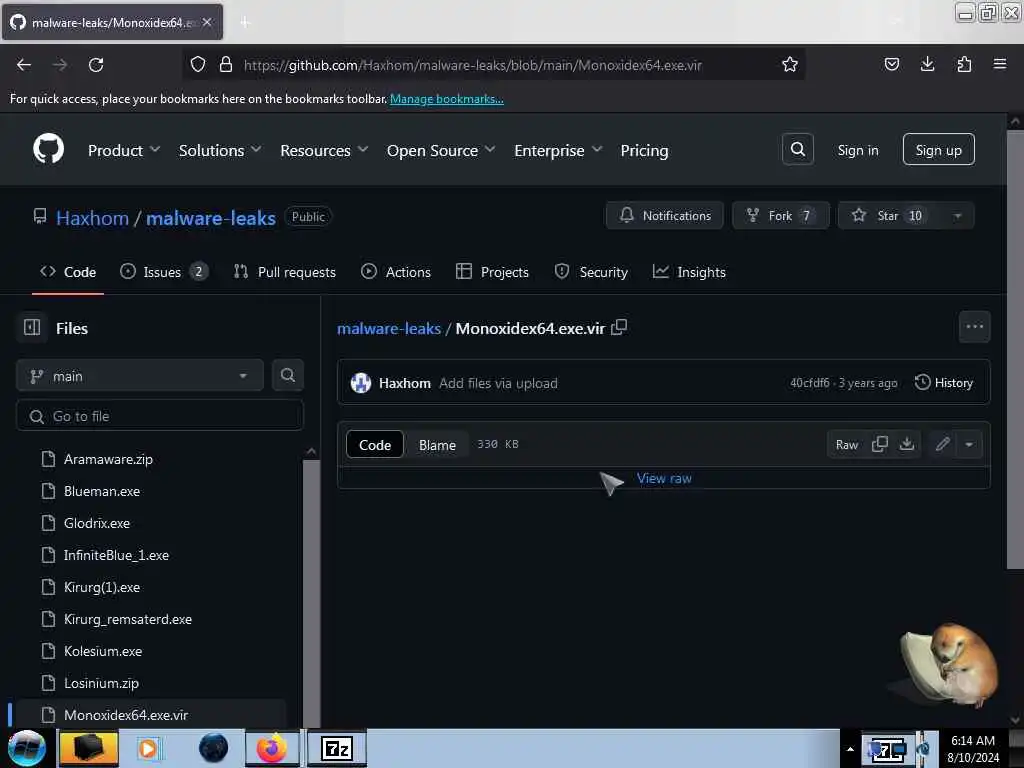Open Firefox from the taskbar
This screenshot has width=1024, height=768.
coord(272,748)
